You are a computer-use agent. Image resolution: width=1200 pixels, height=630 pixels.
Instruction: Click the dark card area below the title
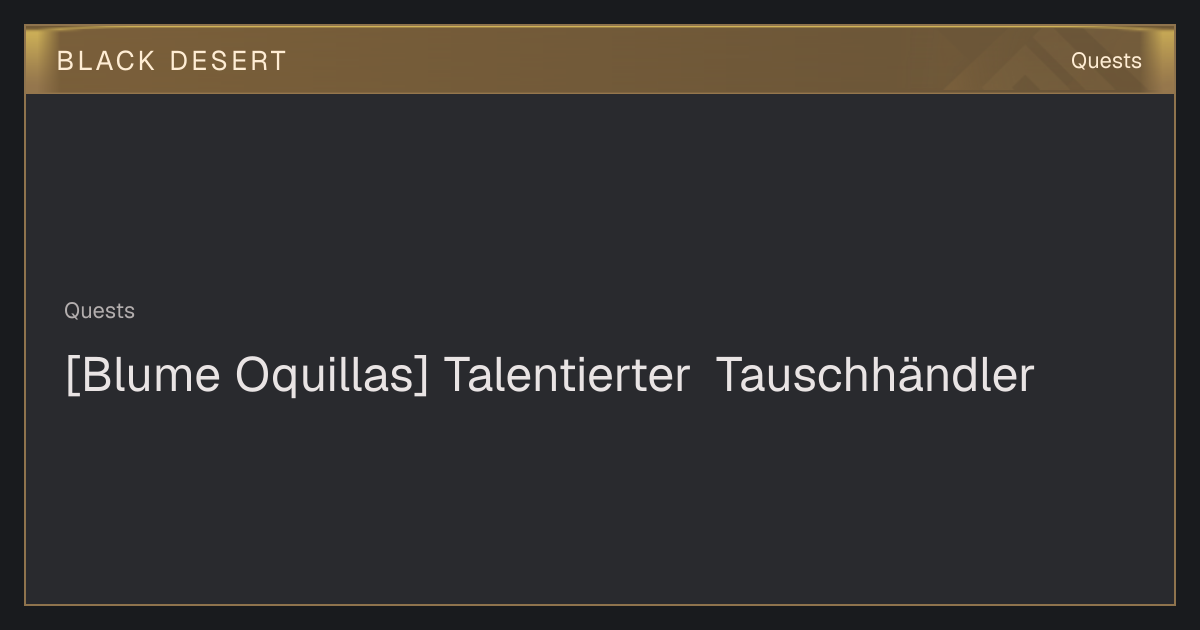(x=600, y=500)
